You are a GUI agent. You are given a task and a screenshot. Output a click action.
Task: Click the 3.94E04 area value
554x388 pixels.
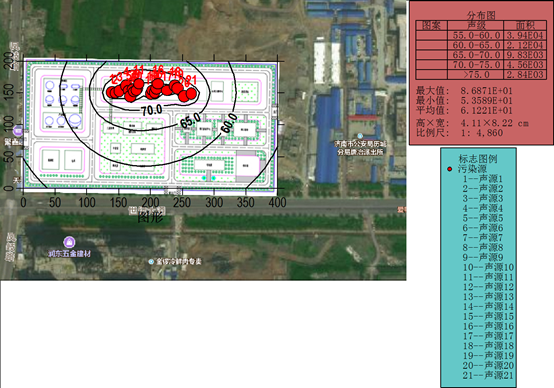point(525,35)
